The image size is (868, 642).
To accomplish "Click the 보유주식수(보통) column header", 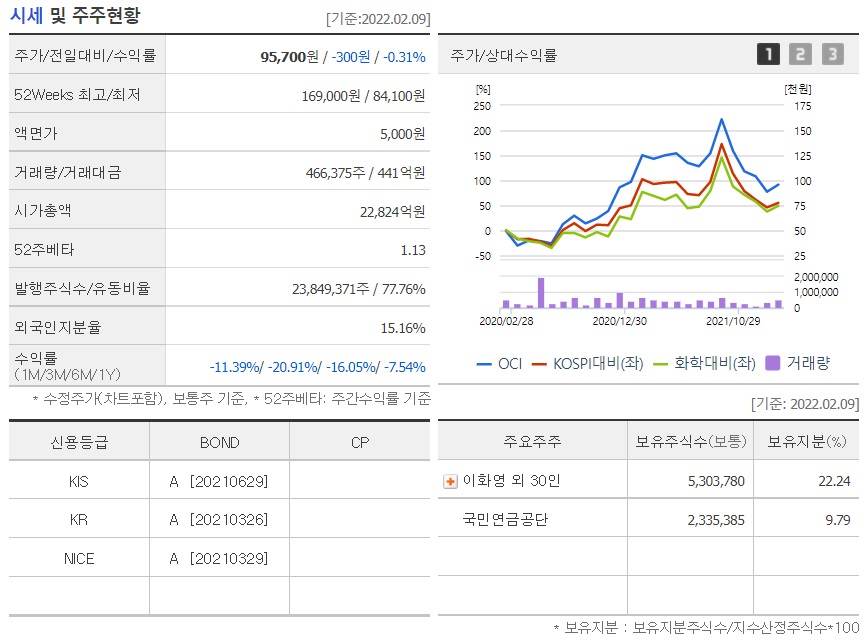I will point(691,442).
